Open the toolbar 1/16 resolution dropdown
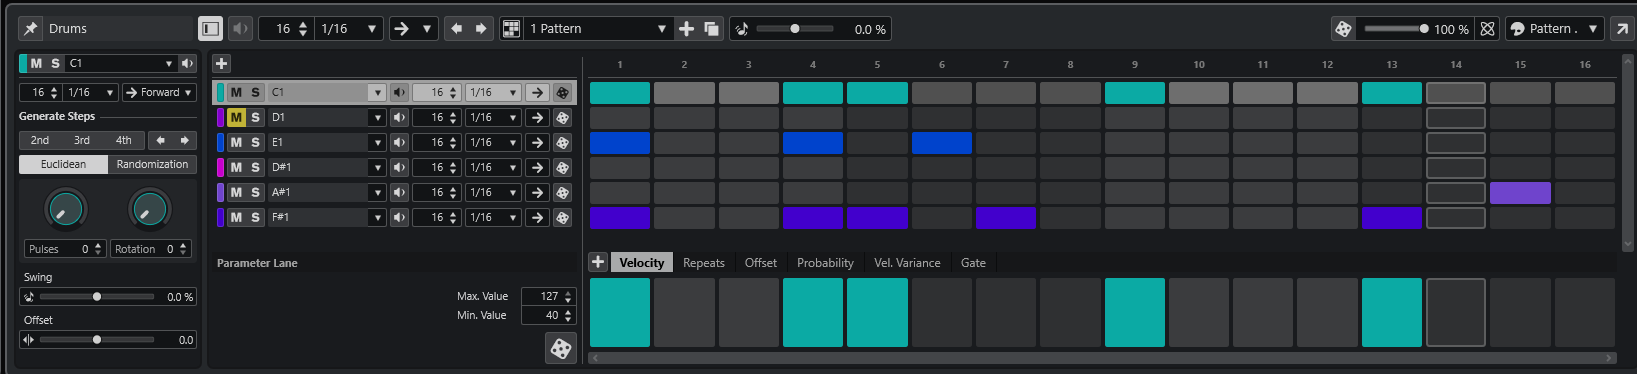The width and height of the screenshot is (1637, 374). coord(348,29)
